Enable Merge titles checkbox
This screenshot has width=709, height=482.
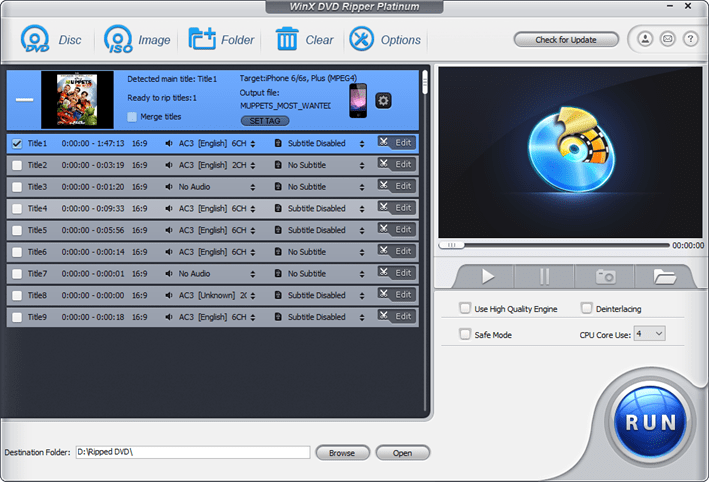[x=132, y=117]
